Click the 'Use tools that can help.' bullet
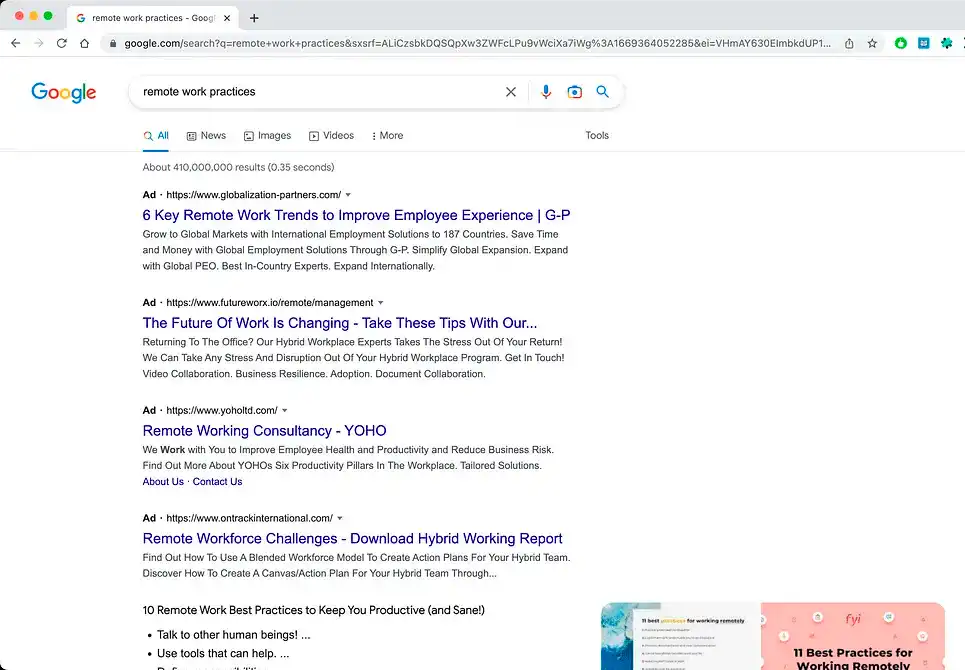This screenshot has width=965, height=670. coord(223,653)
